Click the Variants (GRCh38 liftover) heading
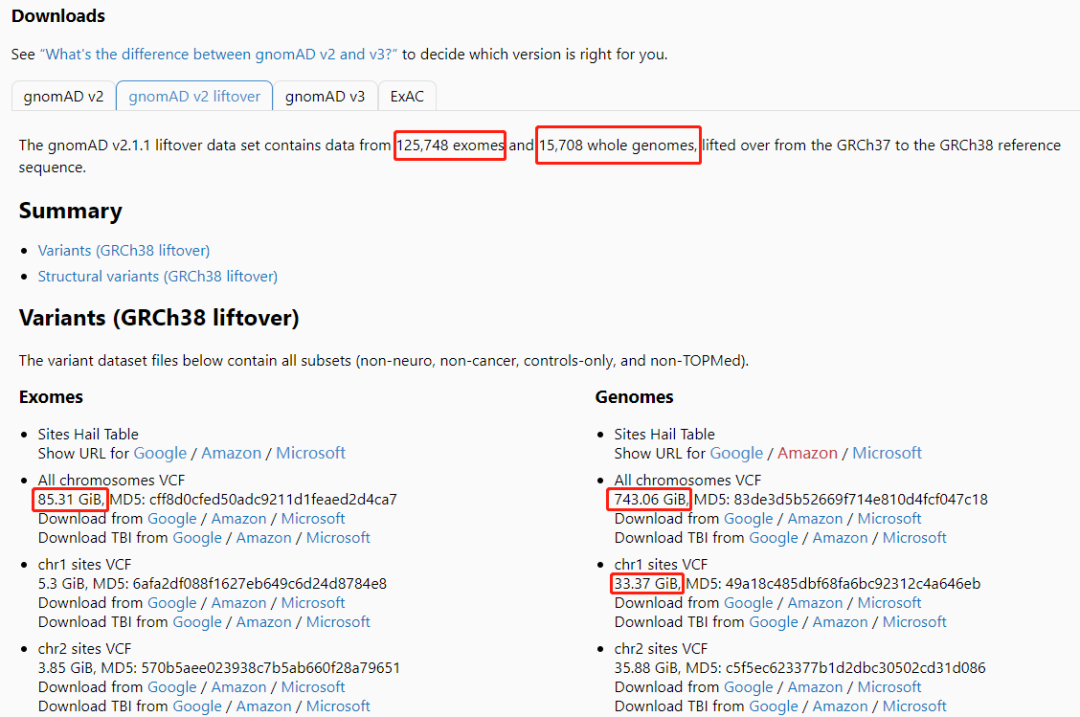 [159, 318]
